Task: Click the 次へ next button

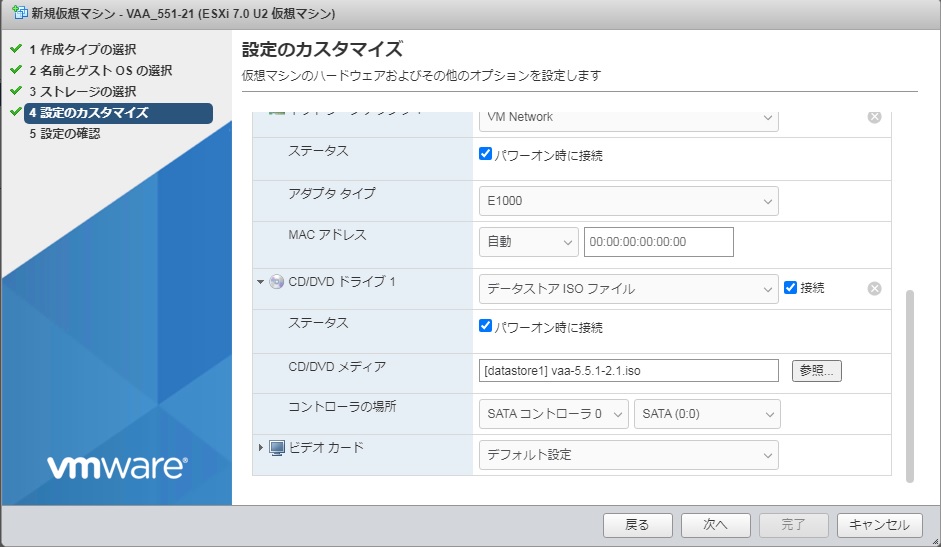Action: [x=715, y=525]
